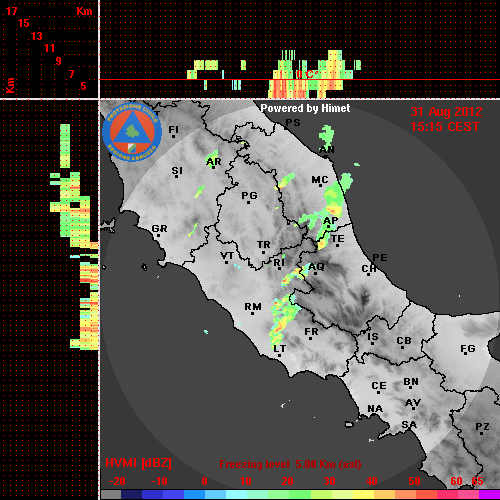Image resolution: width=500 pixels, height=500 pixels.
Task: Click the '-10' dBZ scale value
Action: tap(159, 481)
